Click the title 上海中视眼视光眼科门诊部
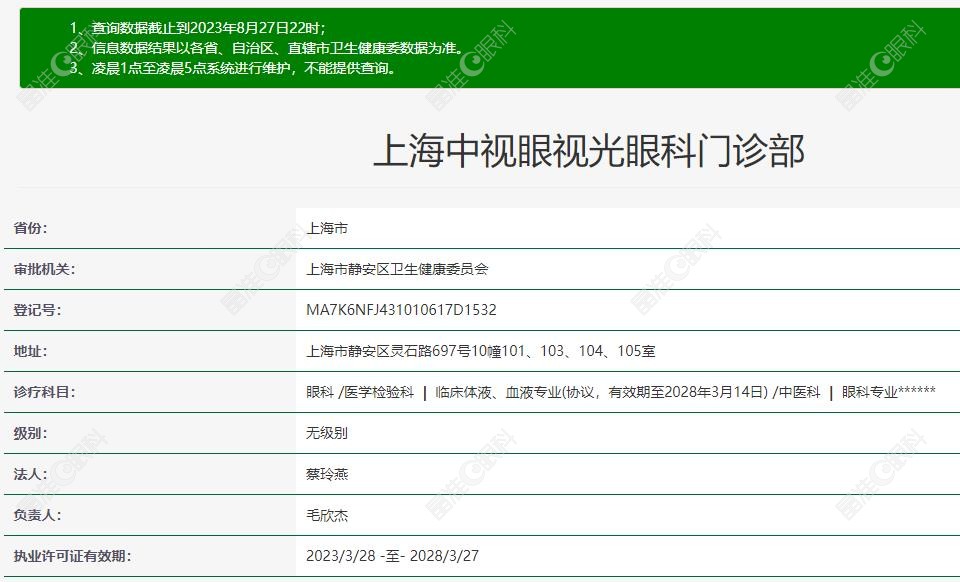960x582 pixels. coord(588,151)
